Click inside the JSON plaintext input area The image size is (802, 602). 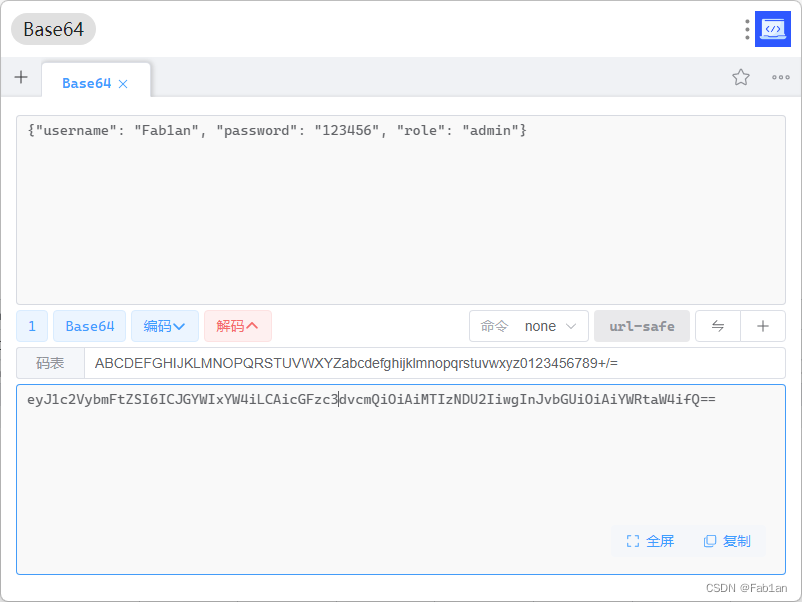(x=400, y=210)
